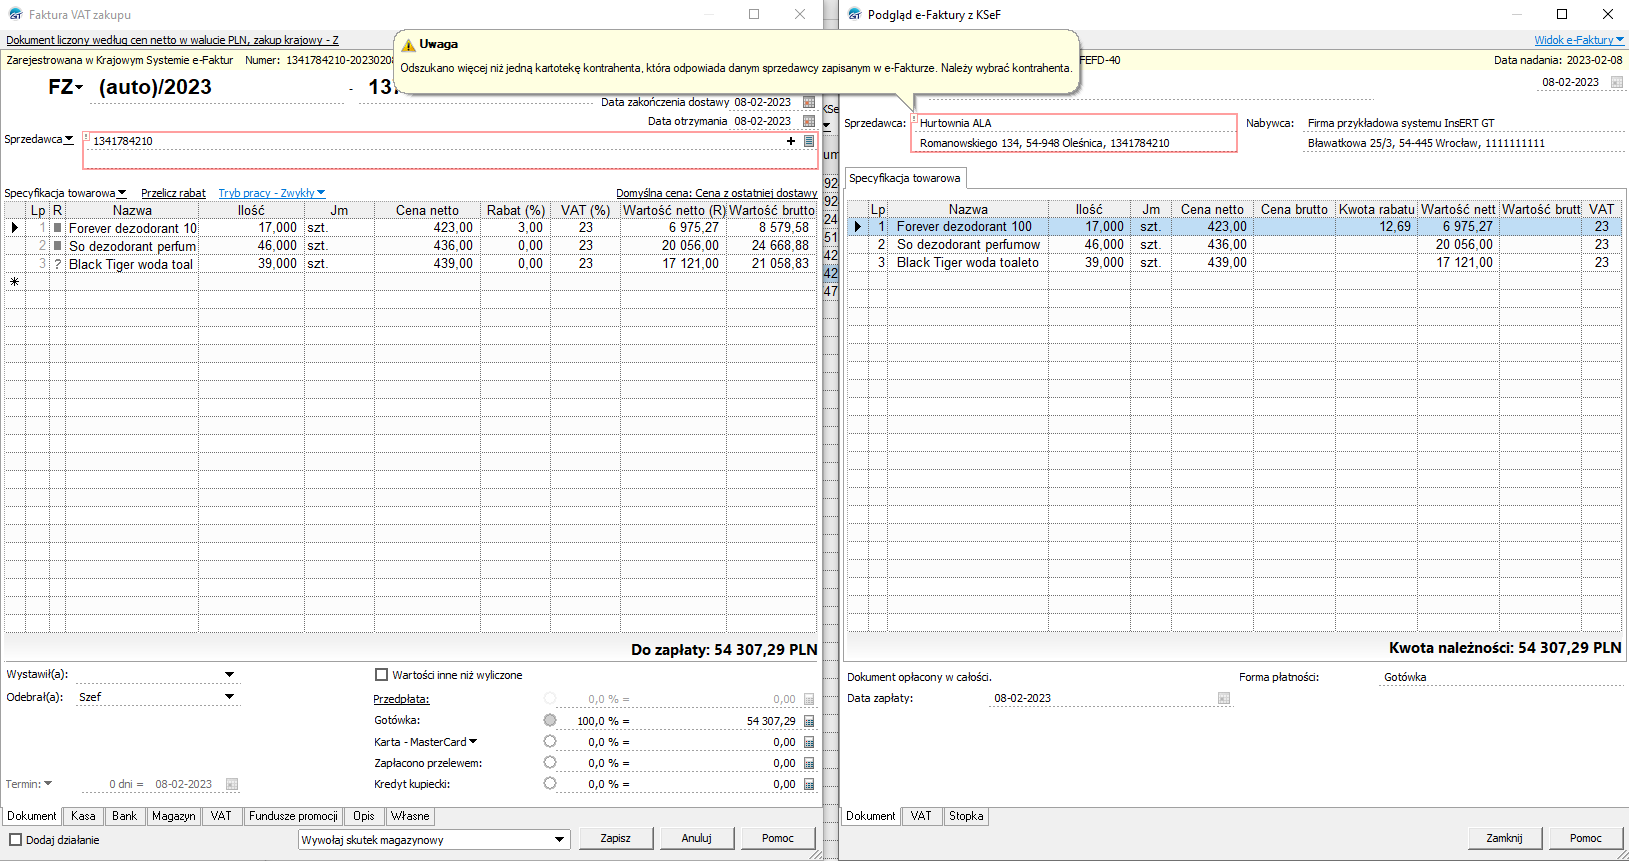Screen dimensions: 1629x861
Task: Select the 'Black Tiger woda toal' row
Action: pyautogui.click(x=131, y=264)
